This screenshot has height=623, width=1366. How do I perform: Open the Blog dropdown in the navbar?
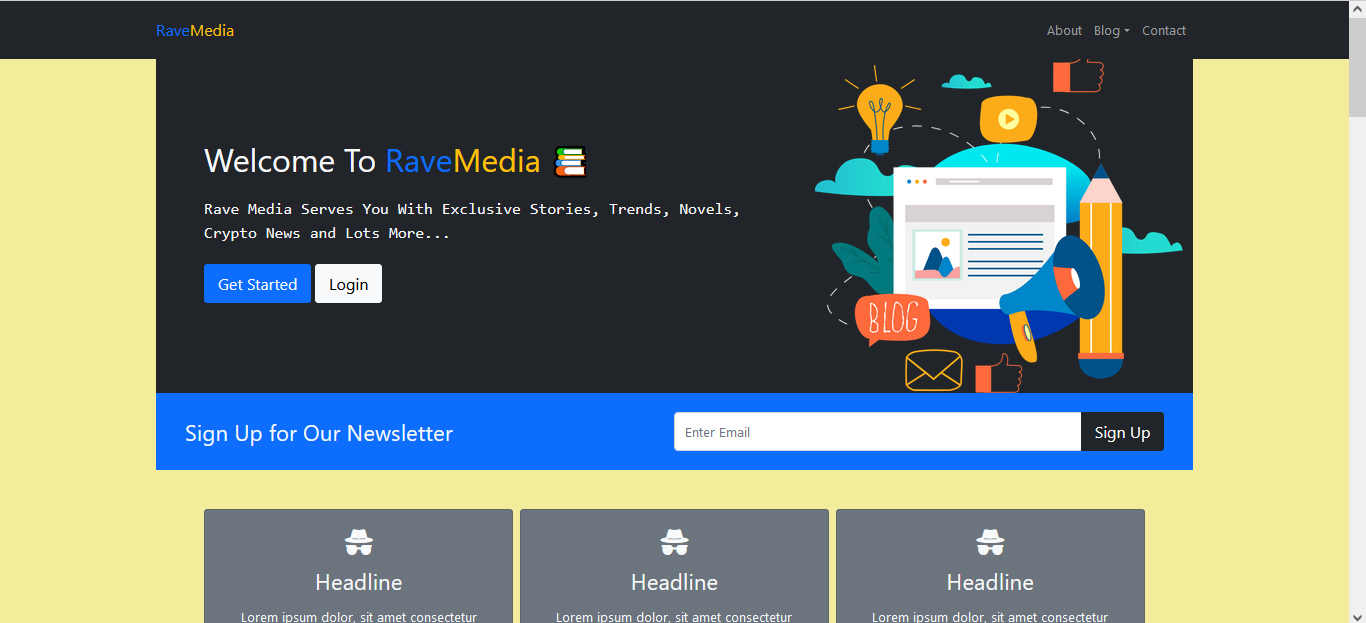pyautogui.click(x=1111, y=30)
